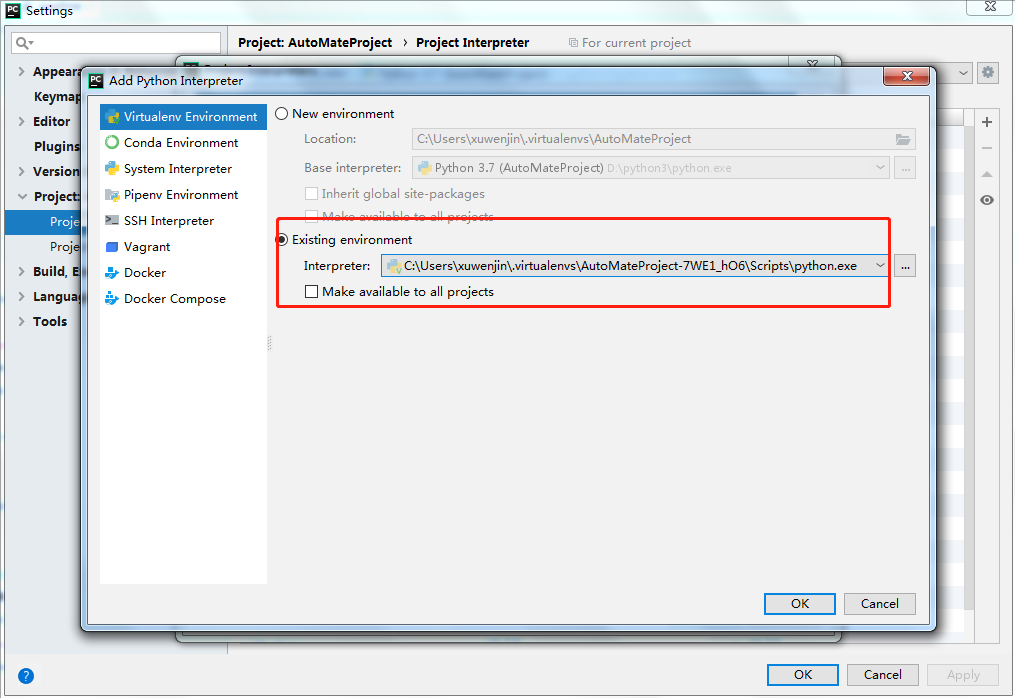Open Pipenv Environment option

183,194
